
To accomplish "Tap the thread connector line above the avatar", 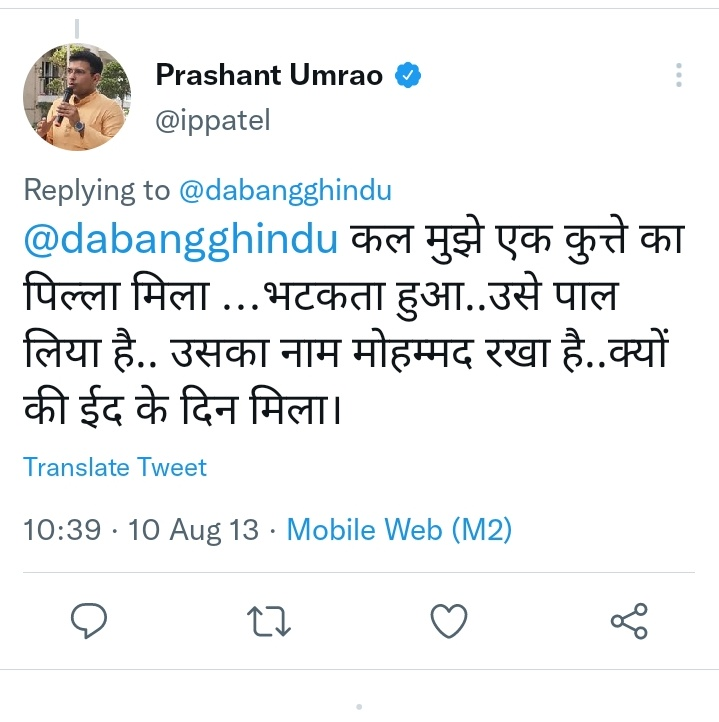I will [76, 26].
